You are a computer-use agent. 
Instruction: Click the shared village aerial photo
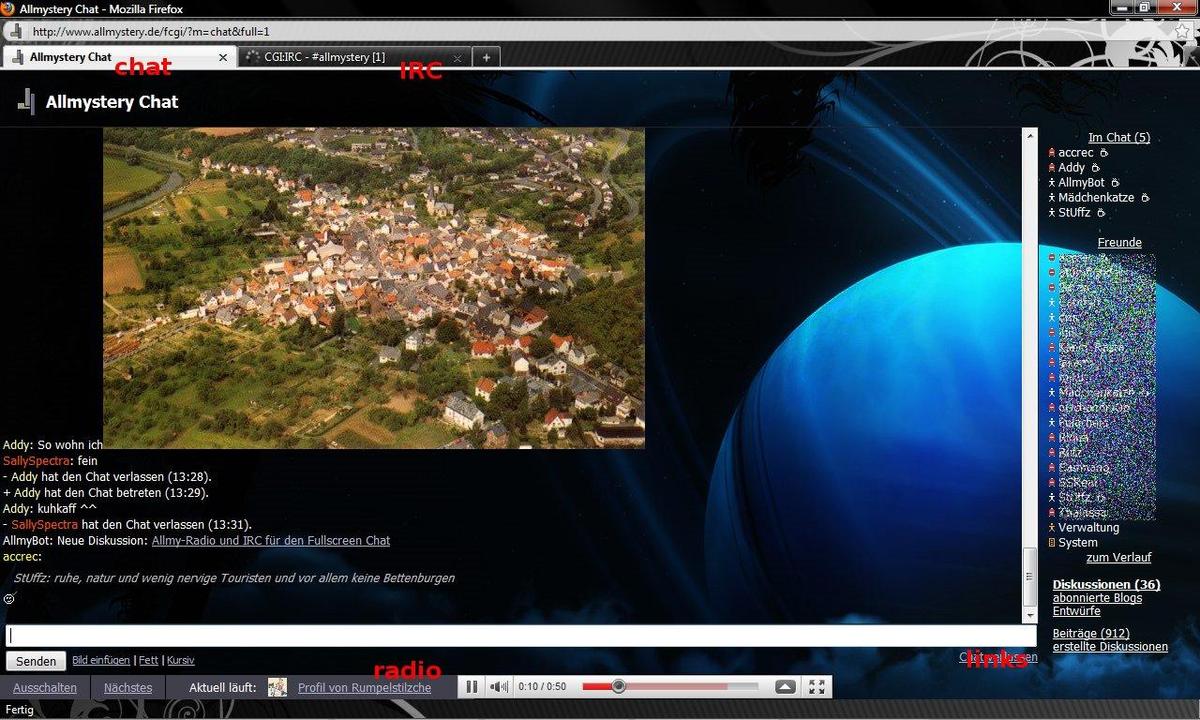pos(374,288)
